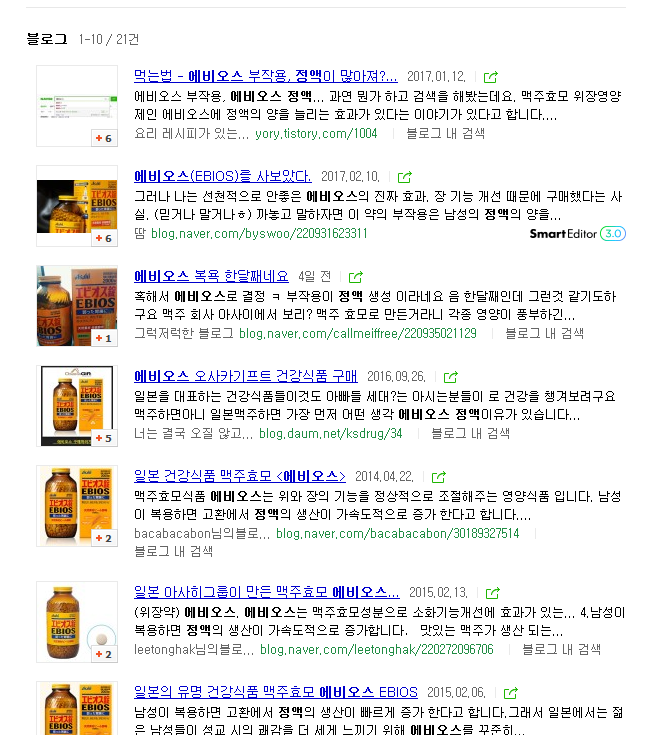Click the +1 badge on the 한달째네요 thumbnail

click(104, 338)
